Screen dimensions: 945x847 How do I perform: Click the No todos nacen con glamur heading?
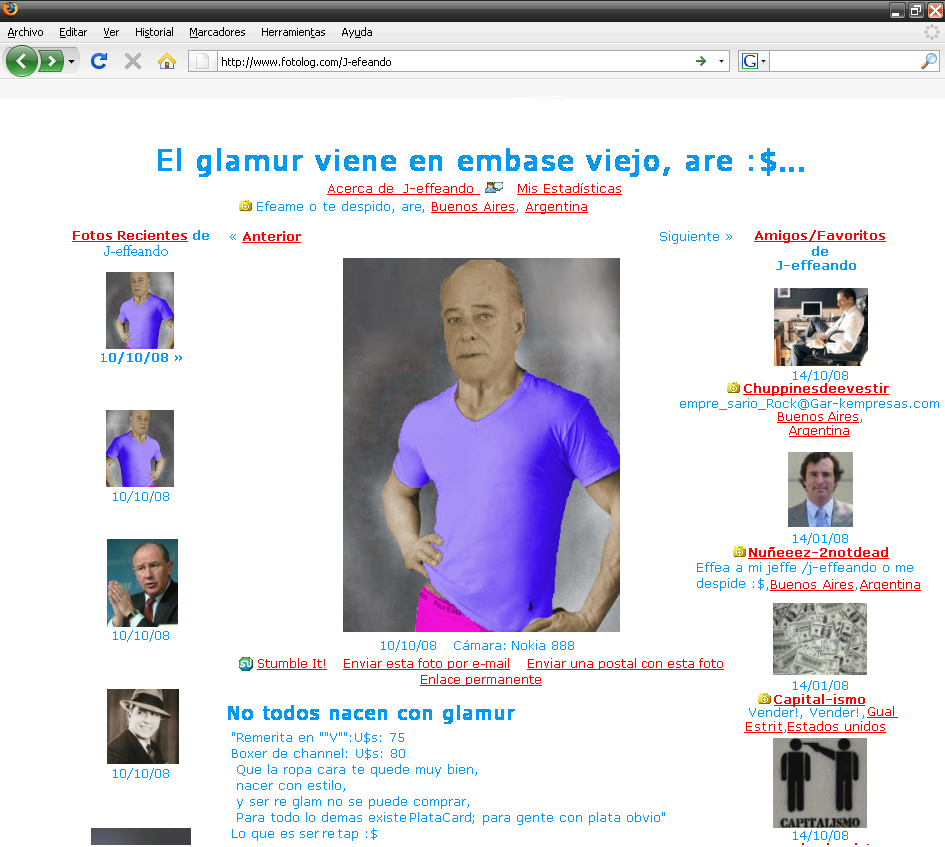pyautogui.click(x=371, y=714)
